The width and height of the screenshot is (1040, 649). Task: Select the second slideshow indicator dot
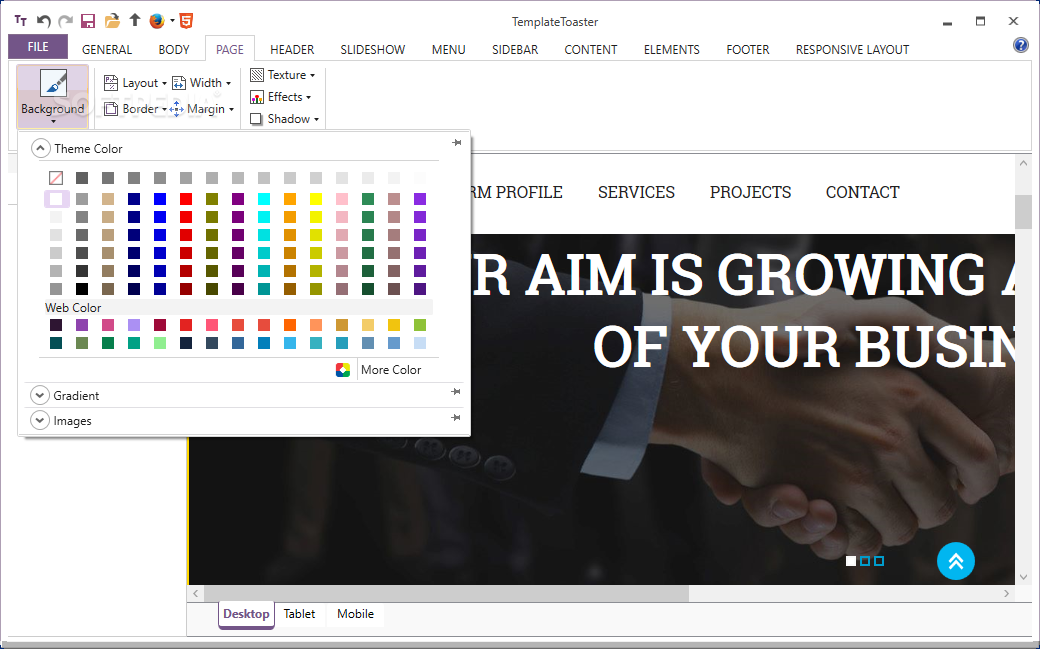(865, 561)
